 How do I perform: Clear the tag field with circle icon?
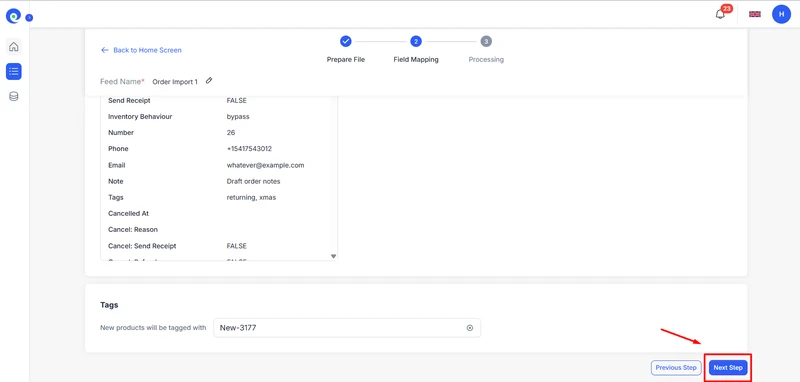[x=470, y=328]
